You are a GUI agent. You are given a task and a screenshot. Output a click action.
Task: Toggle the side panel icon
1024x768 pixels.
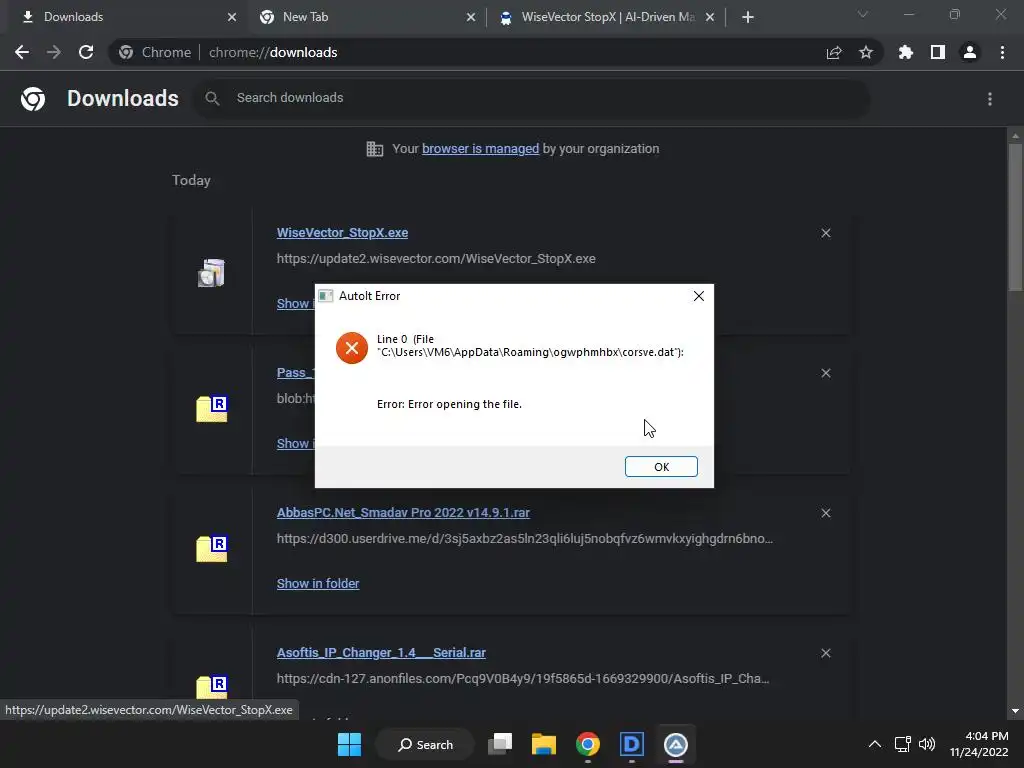point(937,52)
